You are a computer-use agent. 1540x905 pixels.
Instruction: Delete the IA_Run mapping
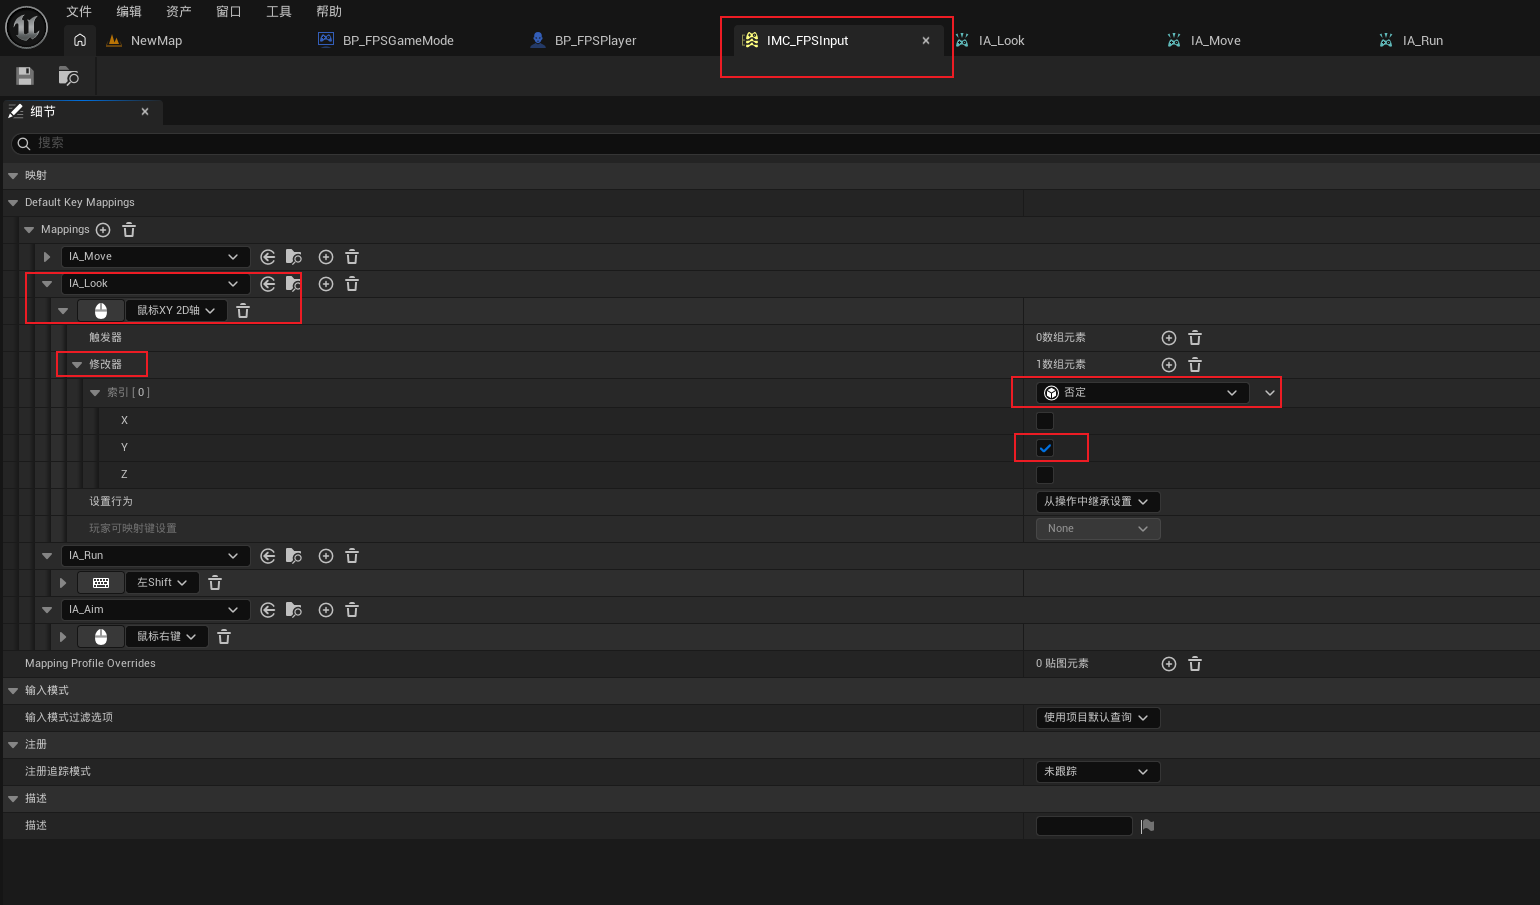coord(352,556)
